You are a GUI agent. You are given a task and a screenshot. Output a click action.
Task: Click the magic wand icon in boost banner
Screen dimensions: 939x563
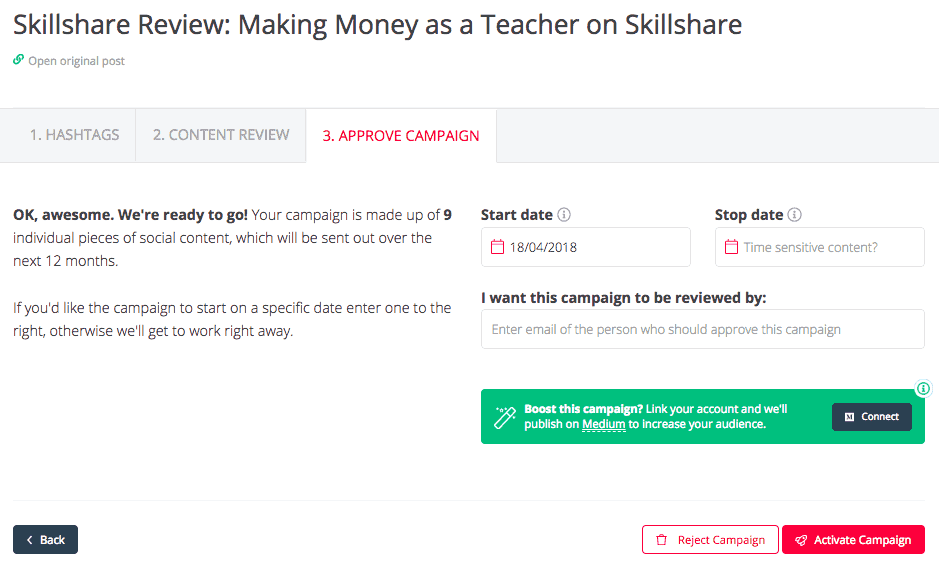tap(504, 417)
